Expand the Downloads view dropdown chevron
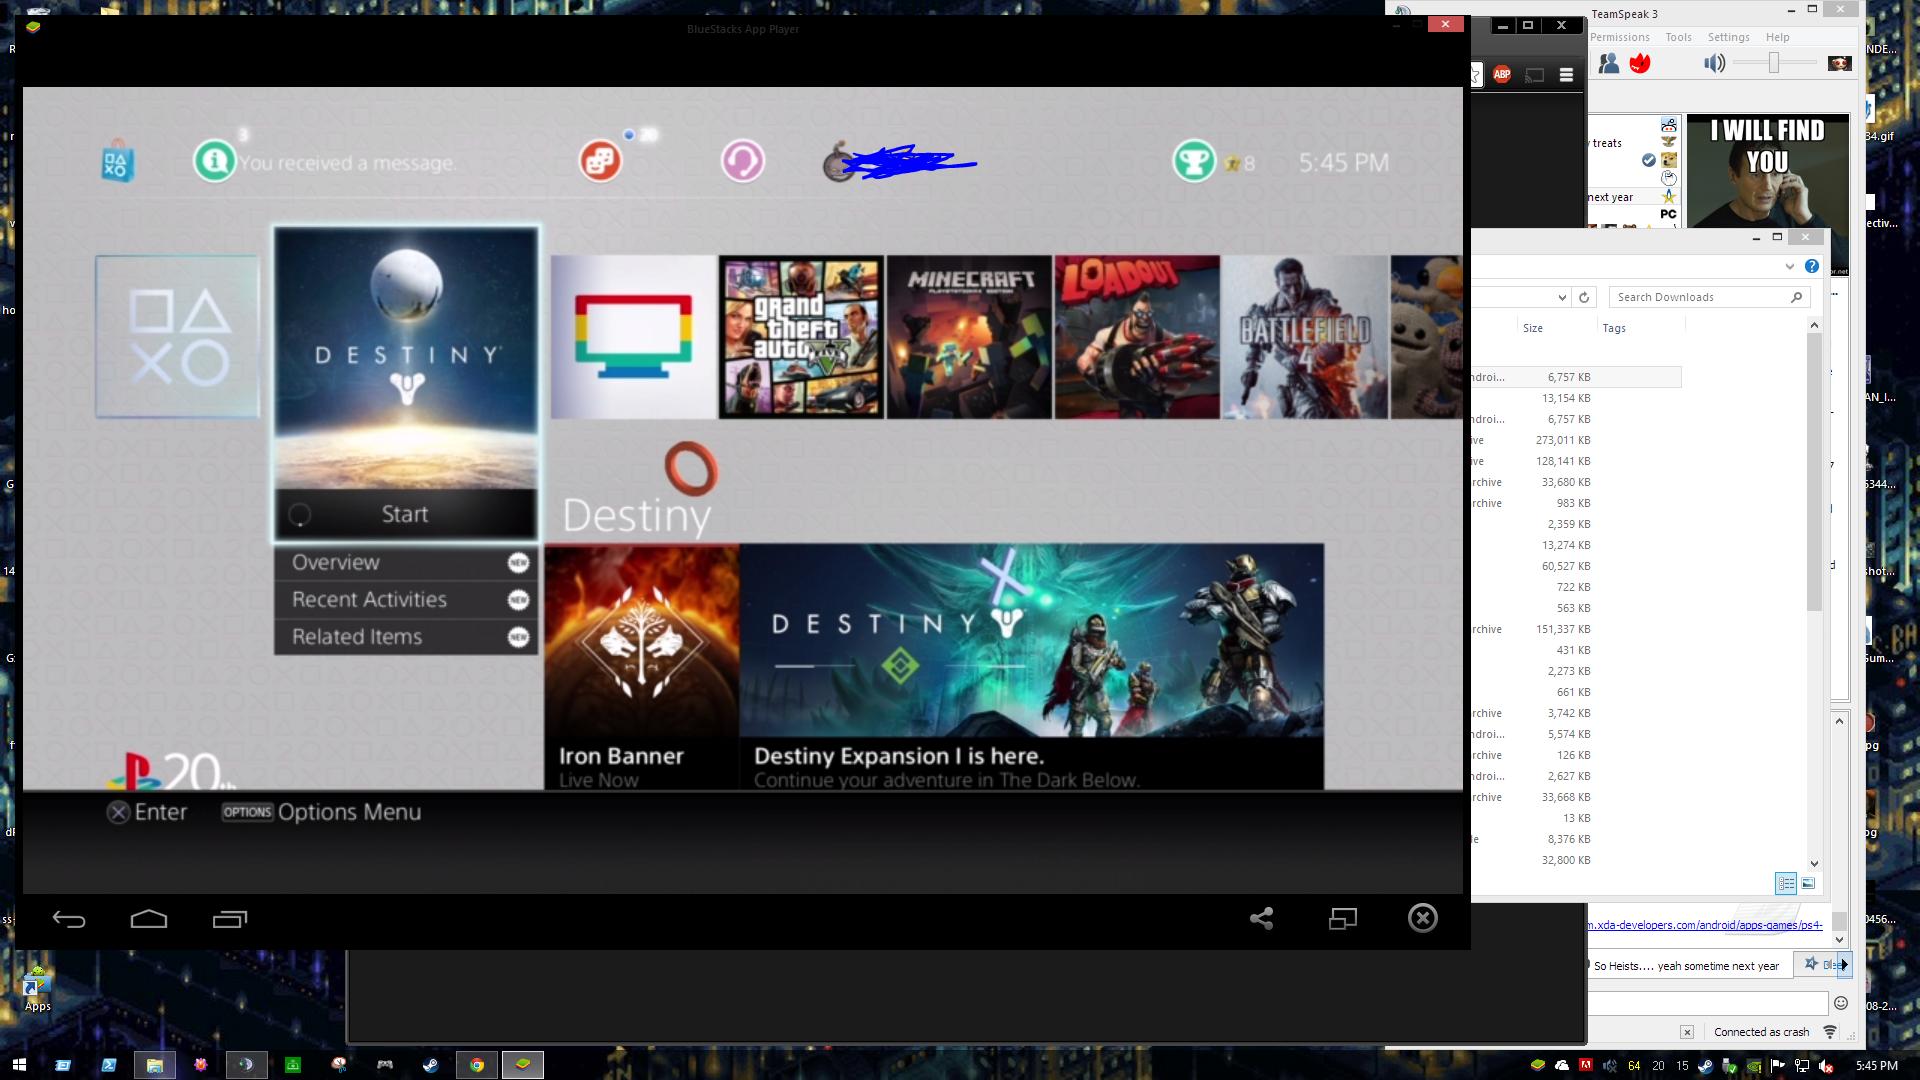The width and height of the screenshot is (1920, 1080). [x=1790, y=266]
